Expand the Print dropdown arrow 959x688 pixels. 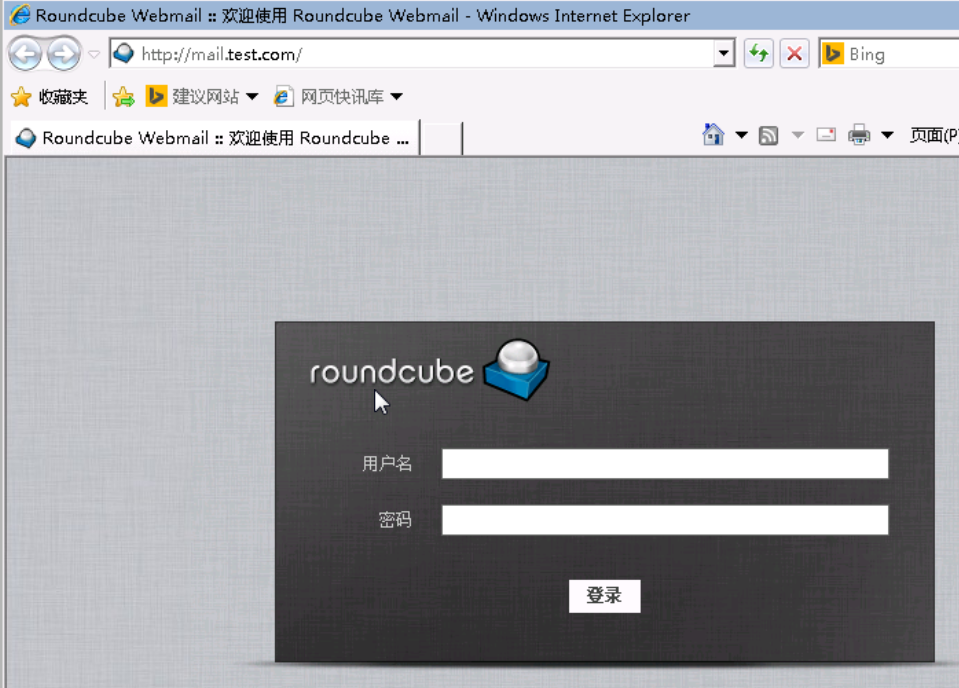pos(887,135)
